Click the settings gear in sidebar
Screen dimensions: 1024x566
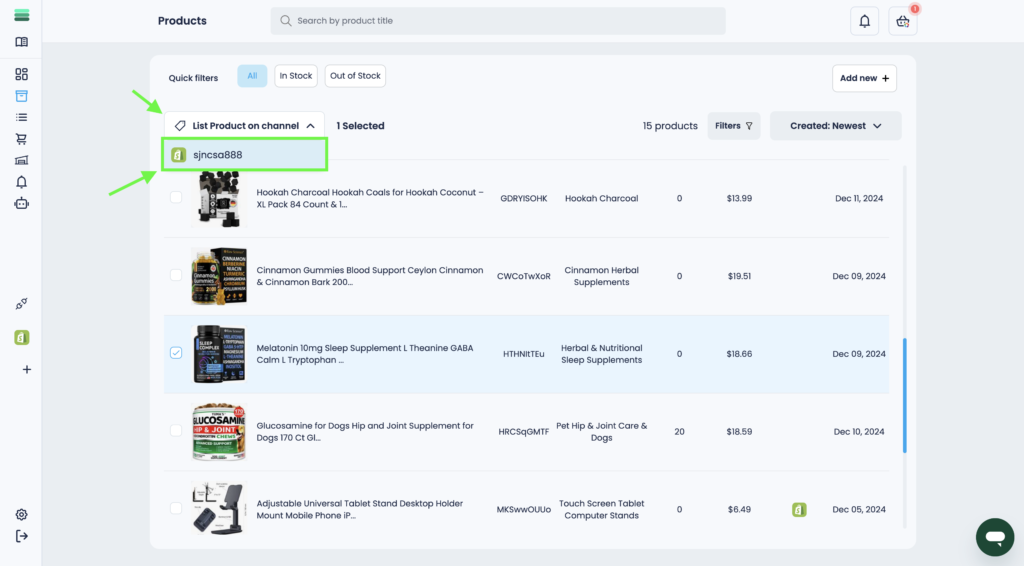coord(21,514)
